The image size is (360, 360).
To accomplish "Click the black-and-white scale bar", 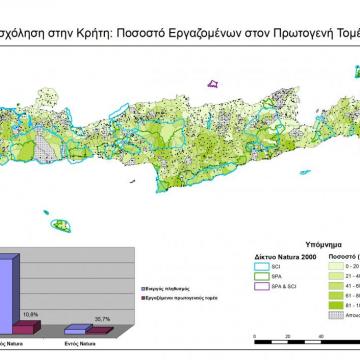I will 307,342.
